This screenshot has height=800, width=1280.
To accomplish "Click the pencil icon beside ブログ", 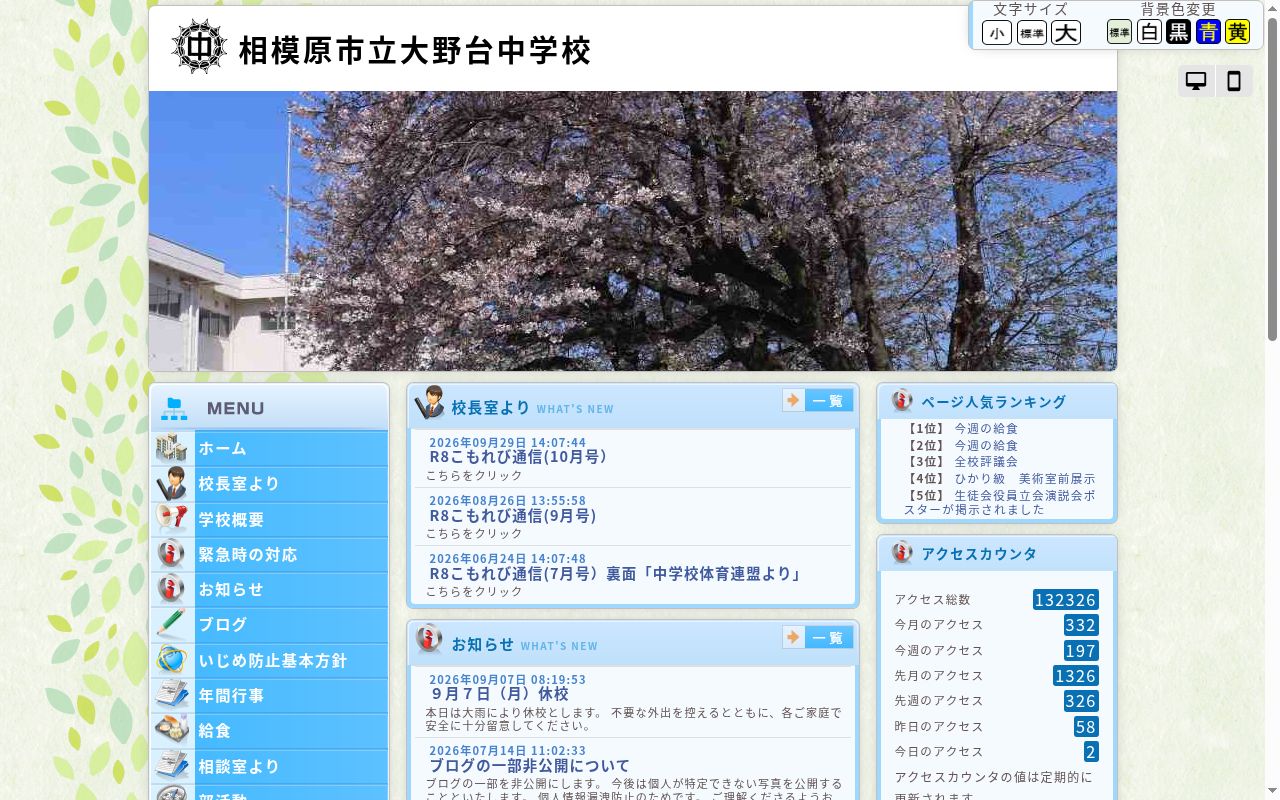I will pos(172,624).
